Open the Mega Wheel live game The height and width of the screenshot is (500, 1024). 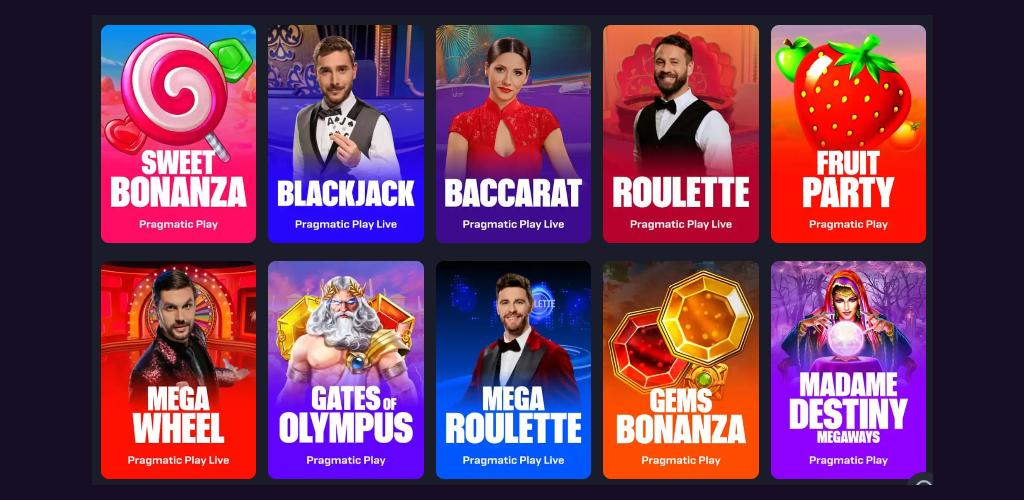click(178, 370)
